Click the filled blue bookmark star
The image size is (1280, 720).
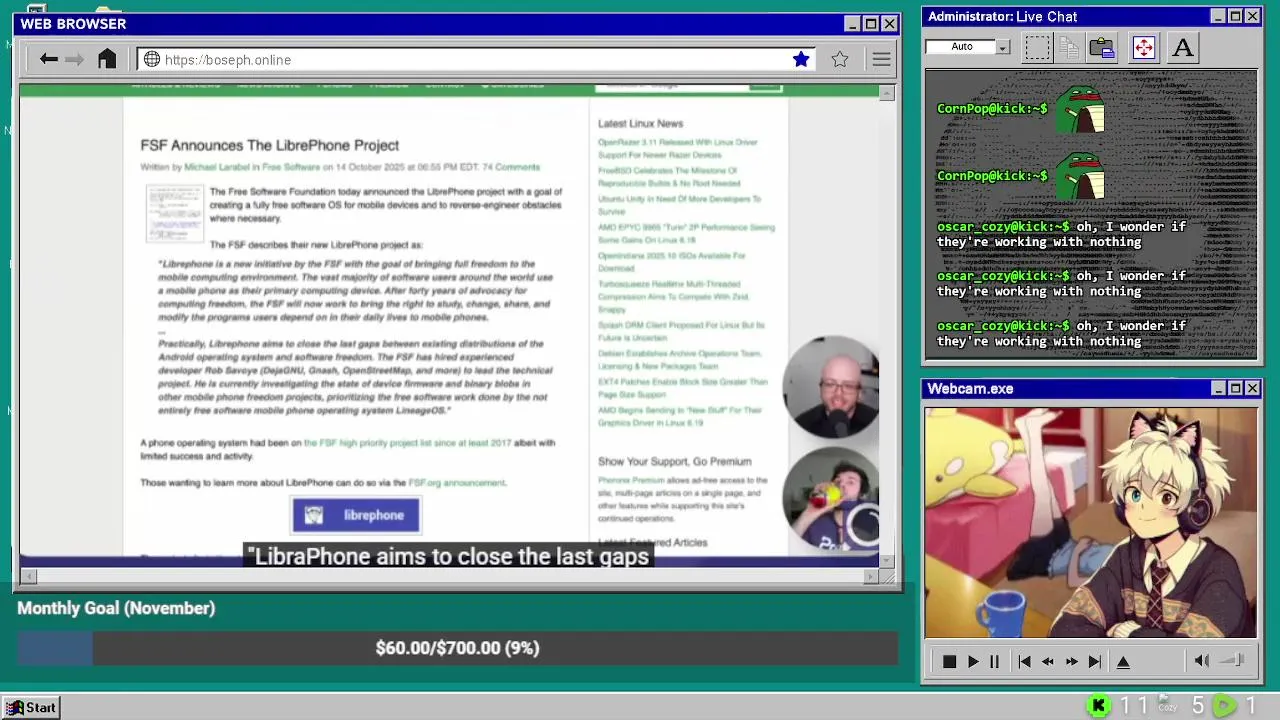(x=801, y=59)
